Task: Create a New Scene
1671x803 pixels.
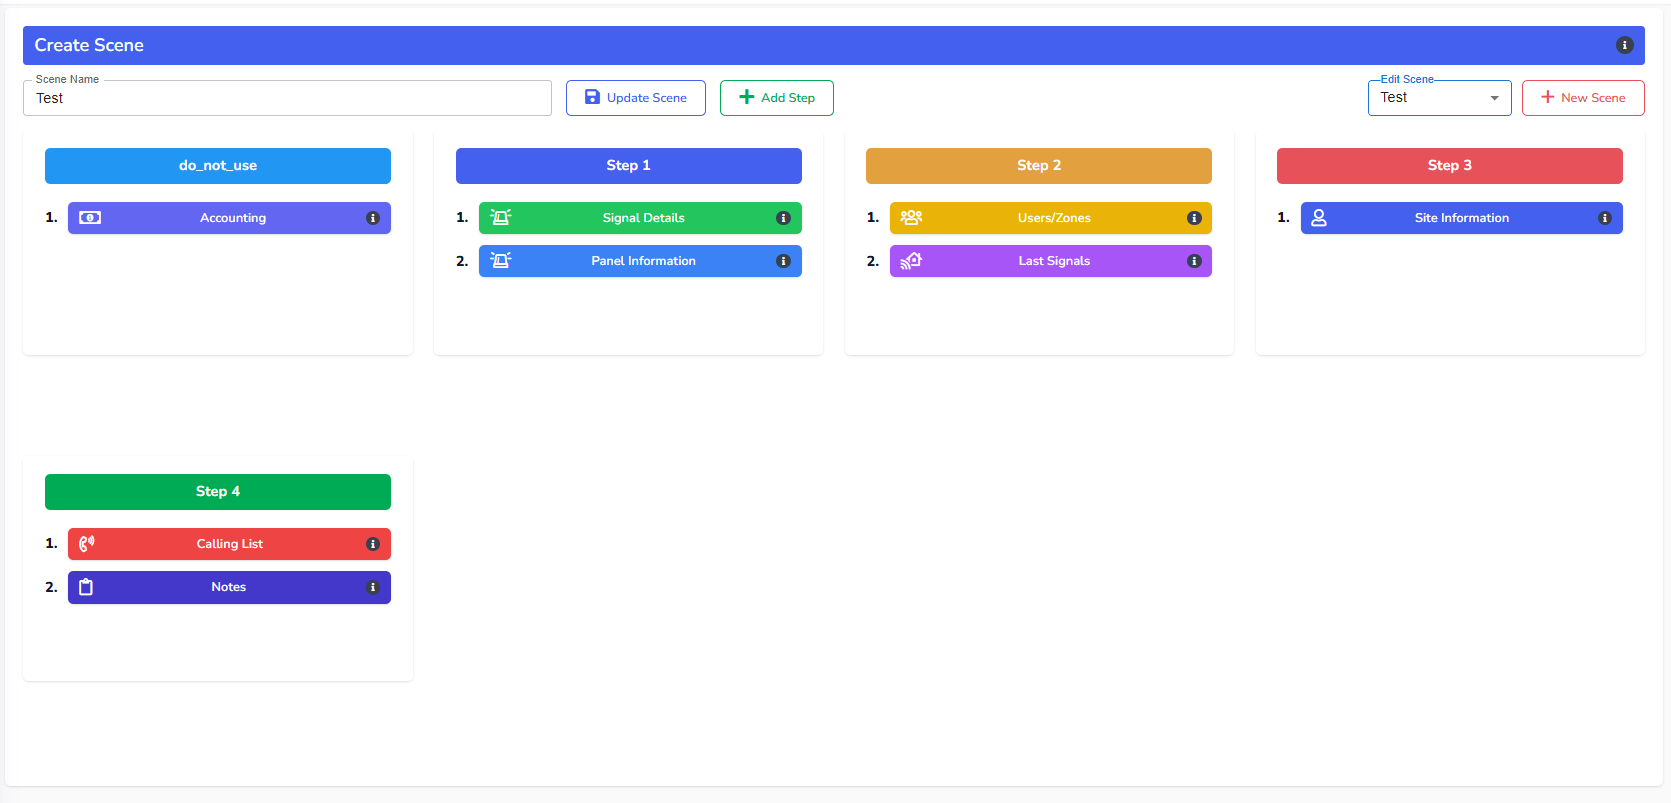Action: 1583,98
